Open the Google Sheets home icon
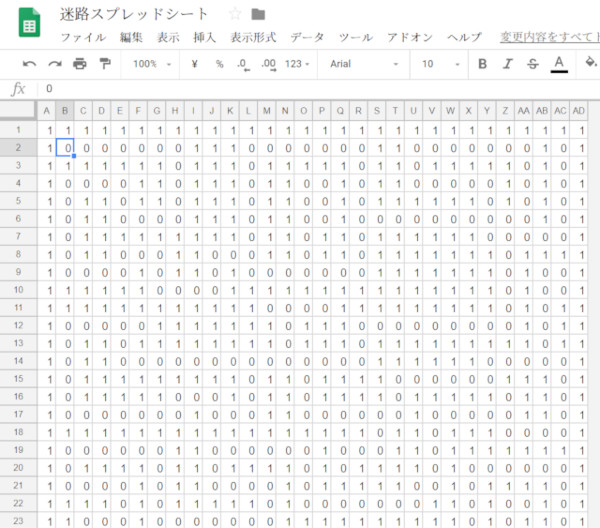The height and width of the screenshot is (528, 600). point(29,22)
